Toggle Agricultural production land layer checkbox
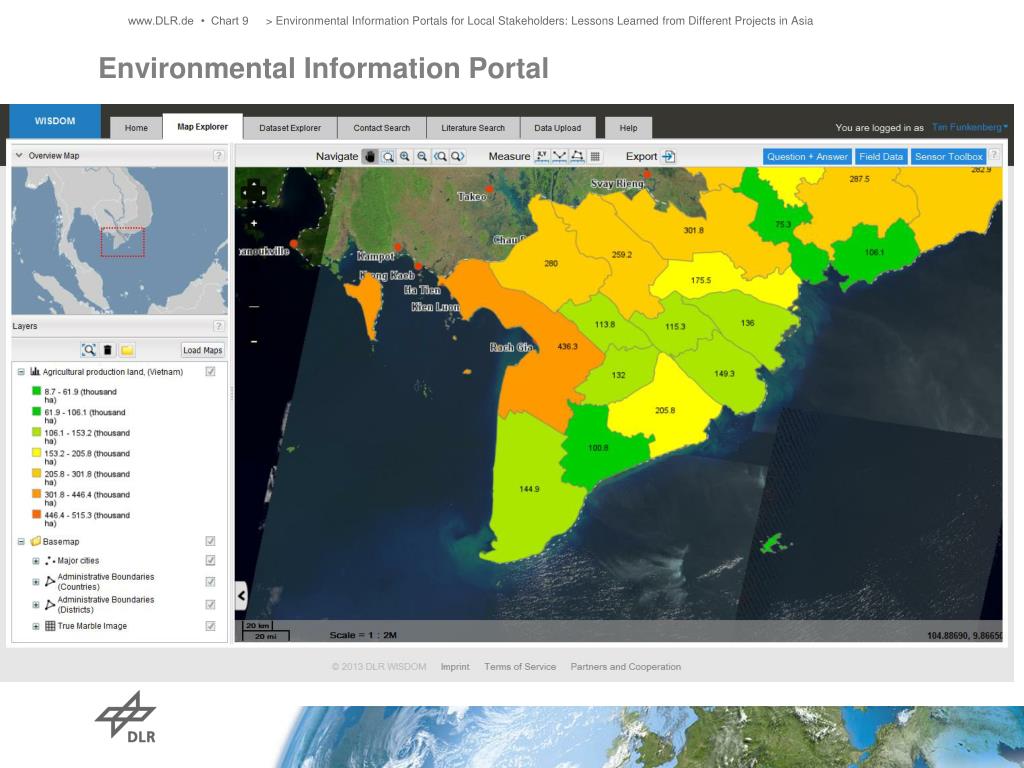Image resolution: width=1024 pixels, height=768 pixels. point(210,372)
